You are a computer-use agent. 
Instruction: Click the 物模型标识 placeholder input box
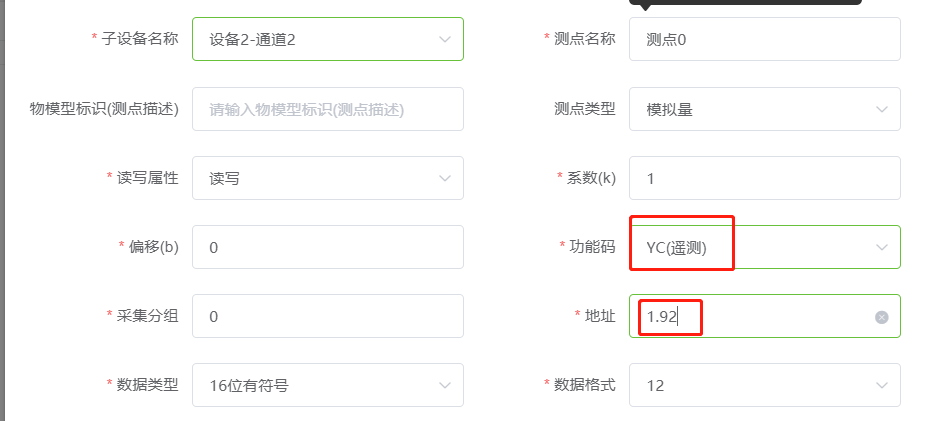point(328,109)
